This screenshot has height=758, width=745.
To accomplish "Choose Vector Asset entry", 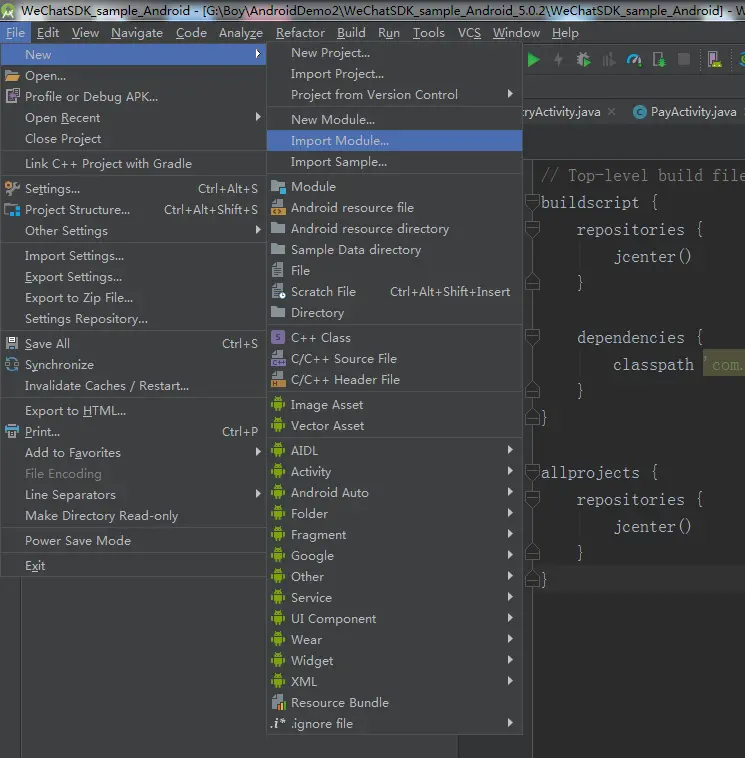I will coord(394,425).
